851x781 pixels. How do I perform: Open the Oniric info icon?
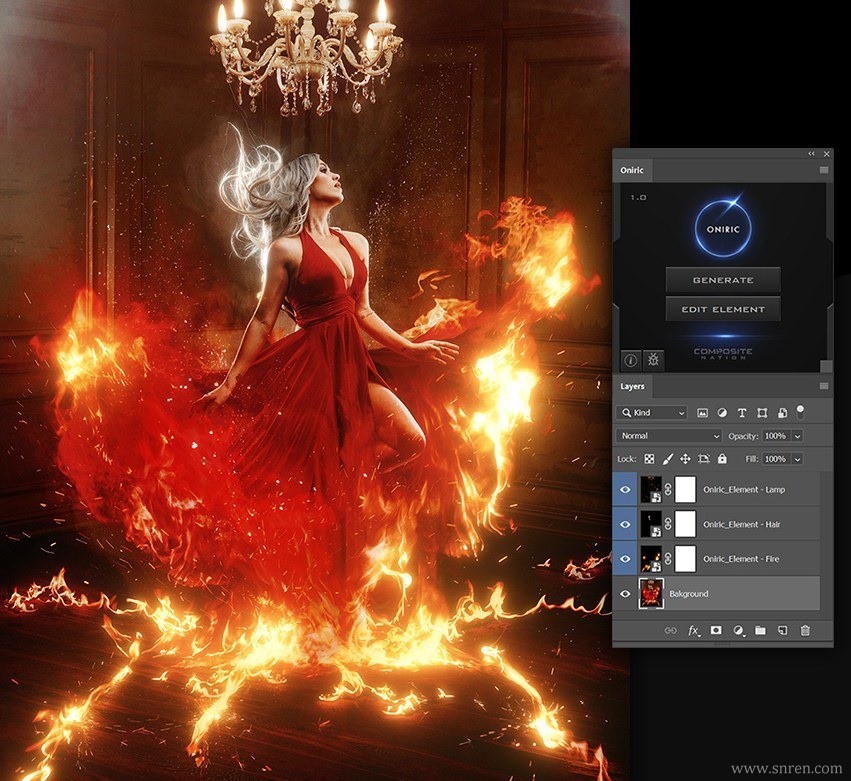630,360
